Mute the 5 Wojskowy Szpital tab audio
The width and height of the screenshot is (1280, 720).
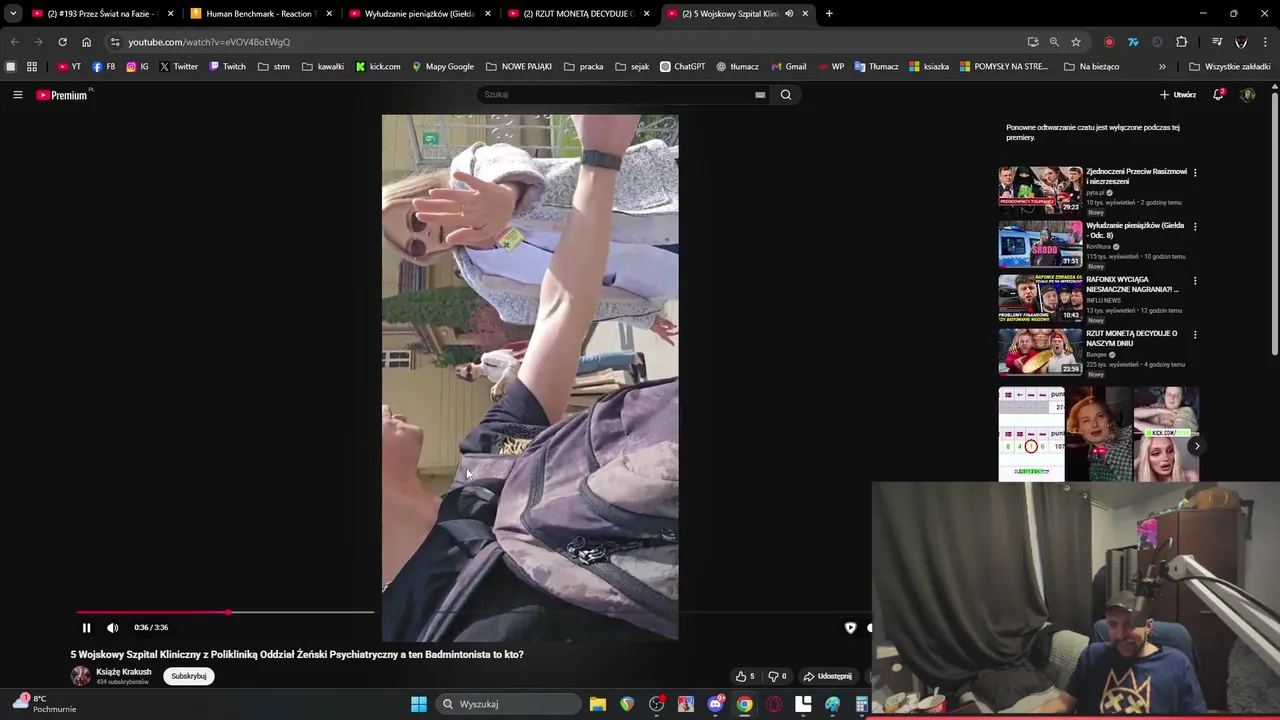point(789,14)
